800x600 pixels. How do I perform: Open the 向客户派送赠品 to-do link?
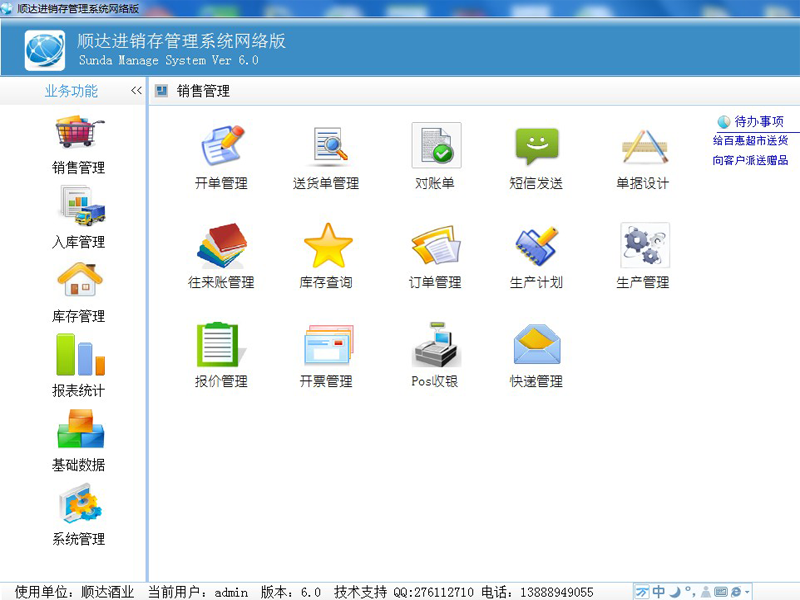click(x=750, y=160)
